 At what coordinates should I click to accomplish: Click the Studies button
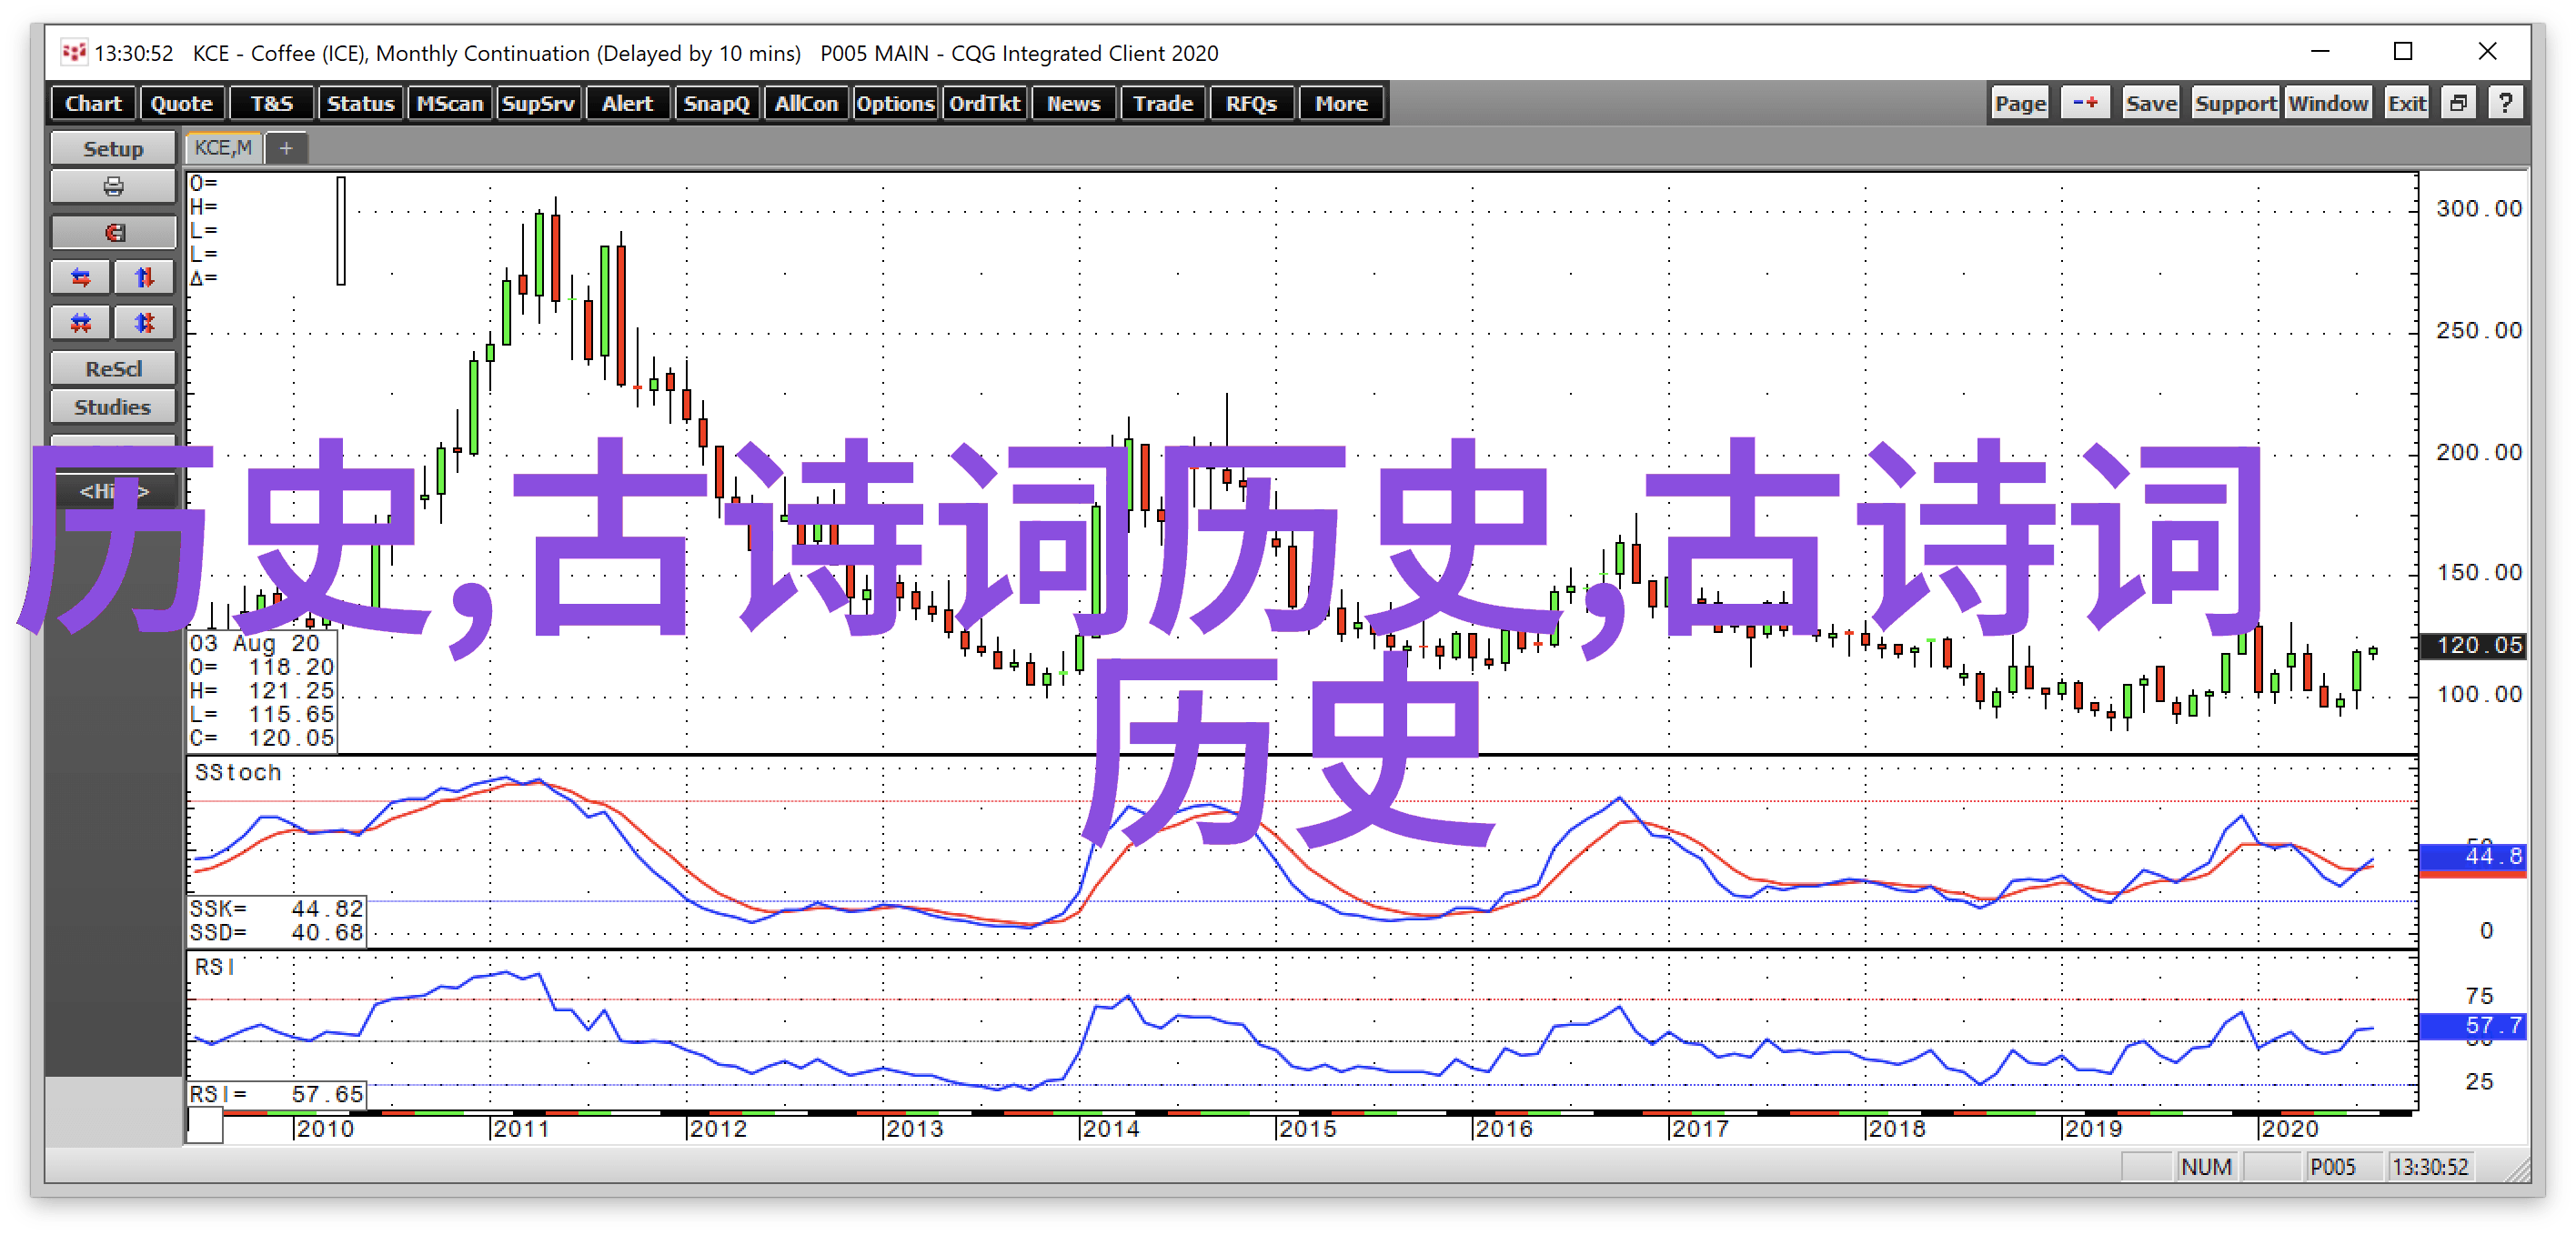(113, 407)
